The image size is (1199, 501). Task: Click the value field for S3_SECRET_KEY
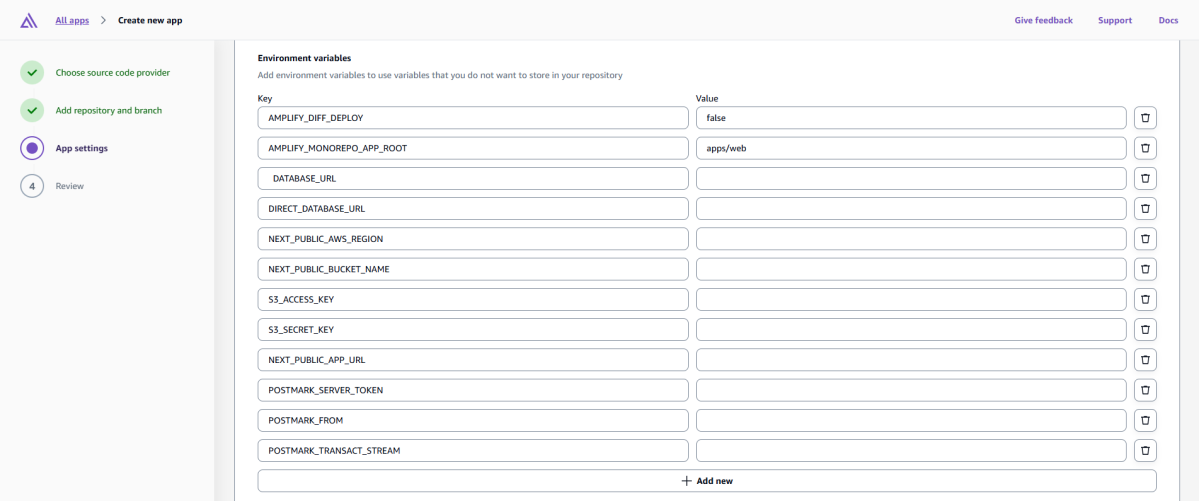[911, 330]
